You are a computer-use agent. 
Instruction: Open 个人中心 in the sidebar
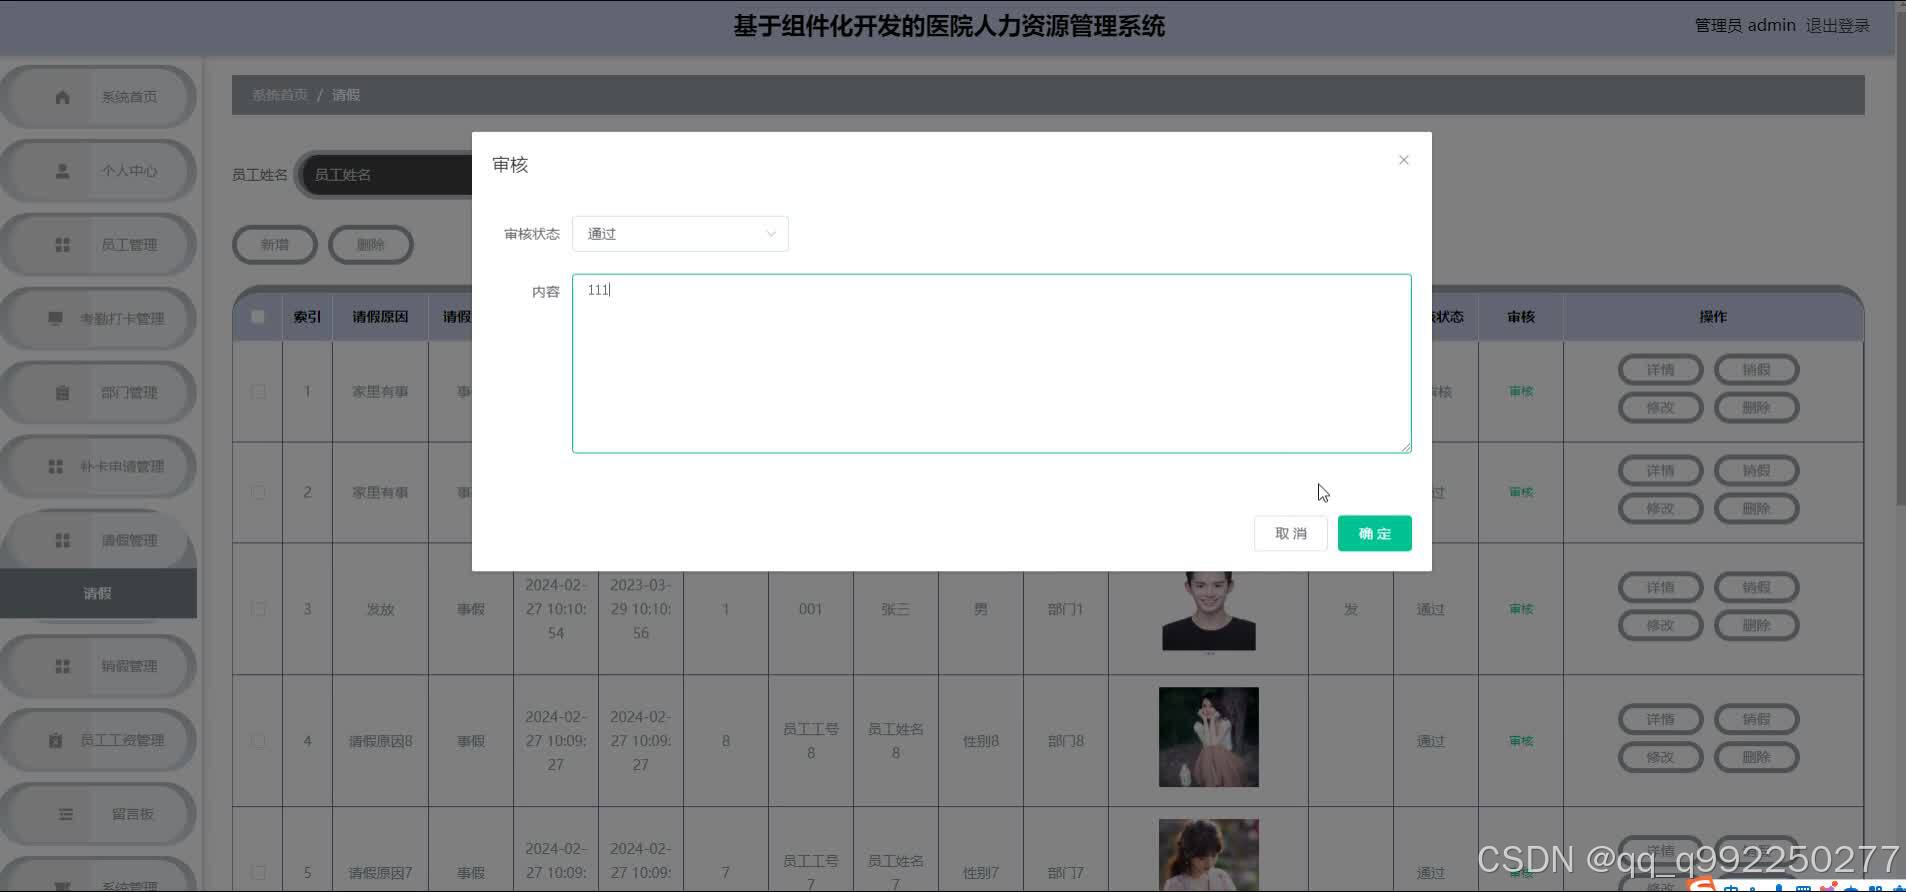[x=98, y=171]
